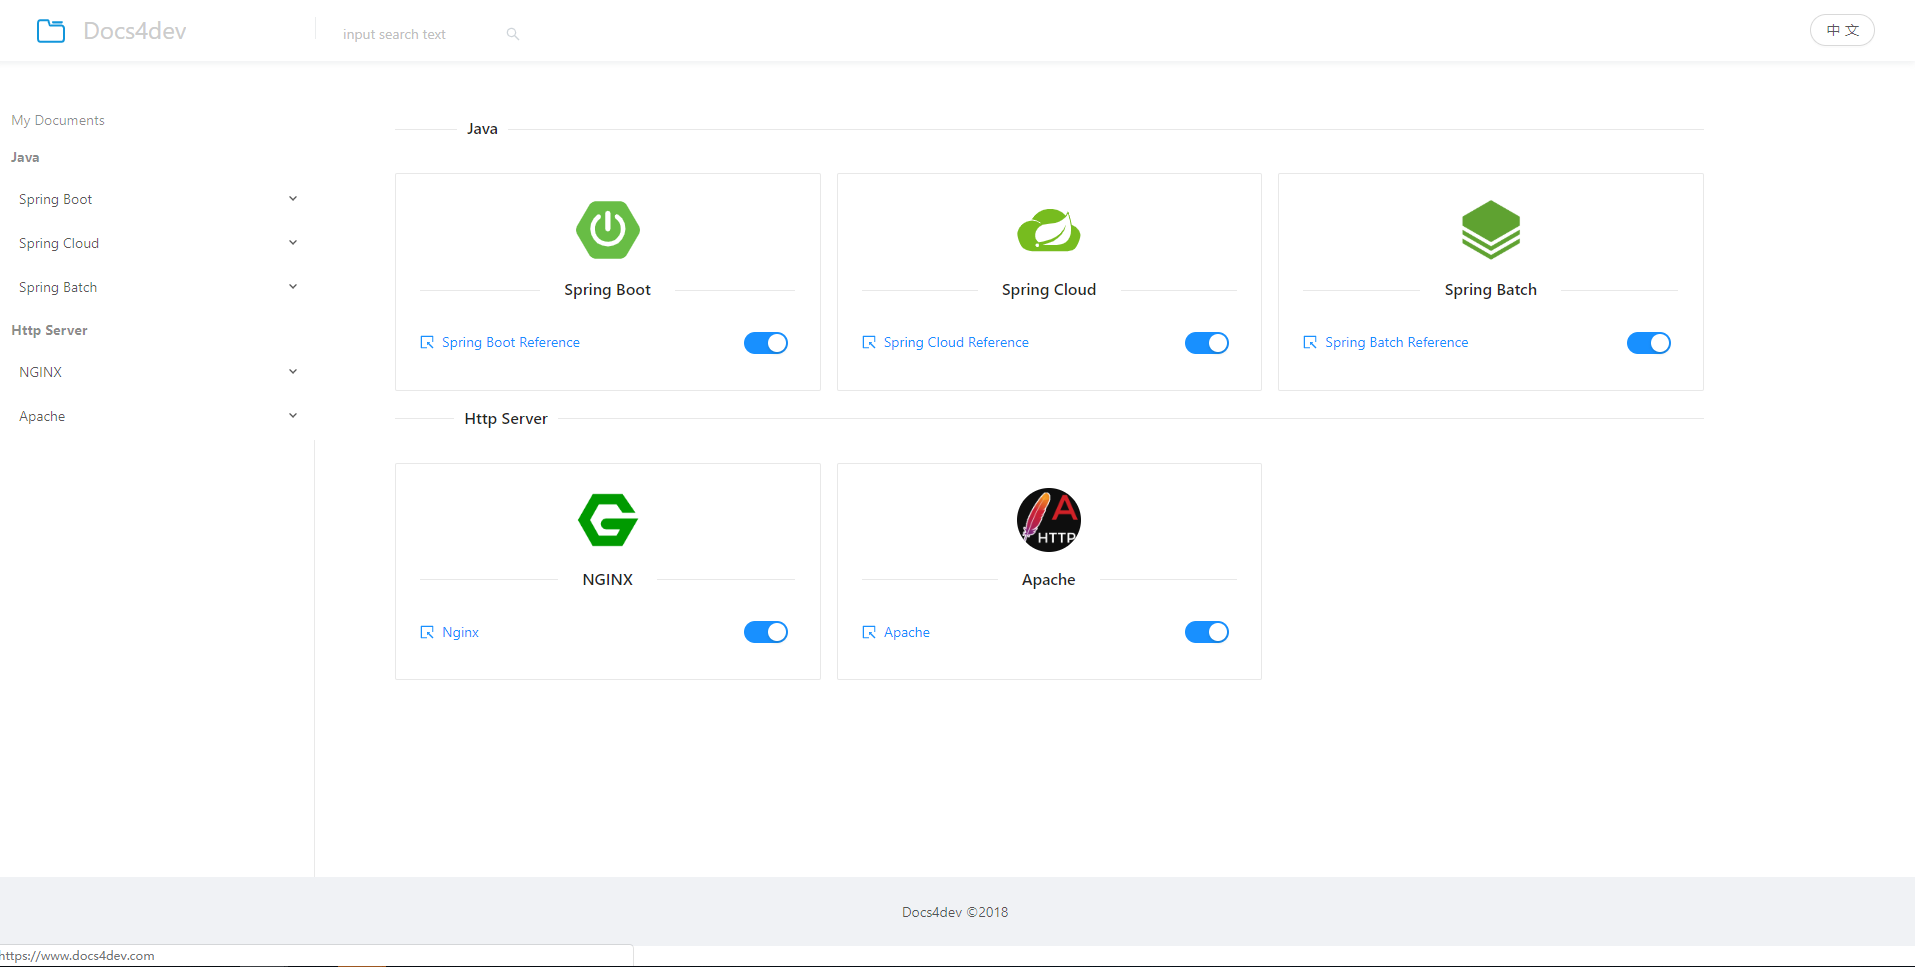
Task: Click external link icon beside Nginx
Action: click(427, 632)
